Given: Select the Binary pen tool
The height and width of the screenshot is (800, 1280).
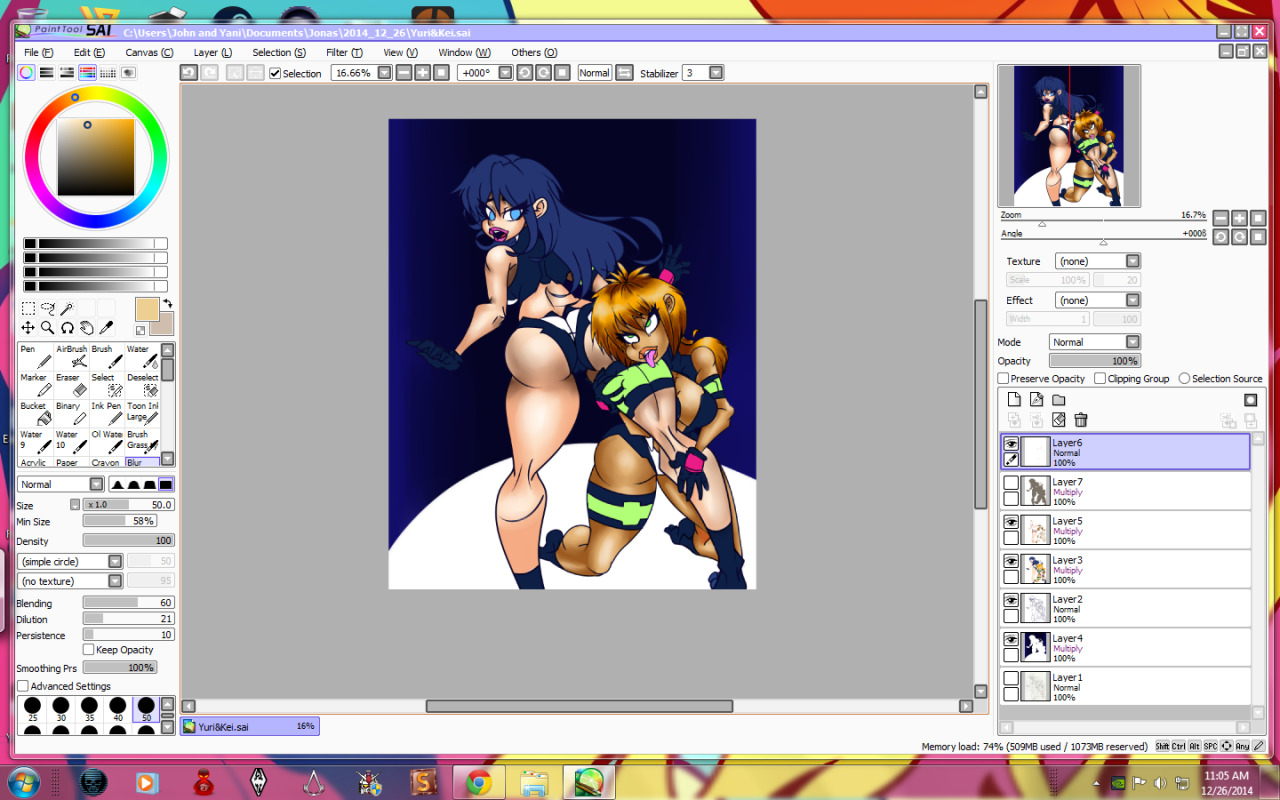Looking at the screenshot, I should (71, 414).
